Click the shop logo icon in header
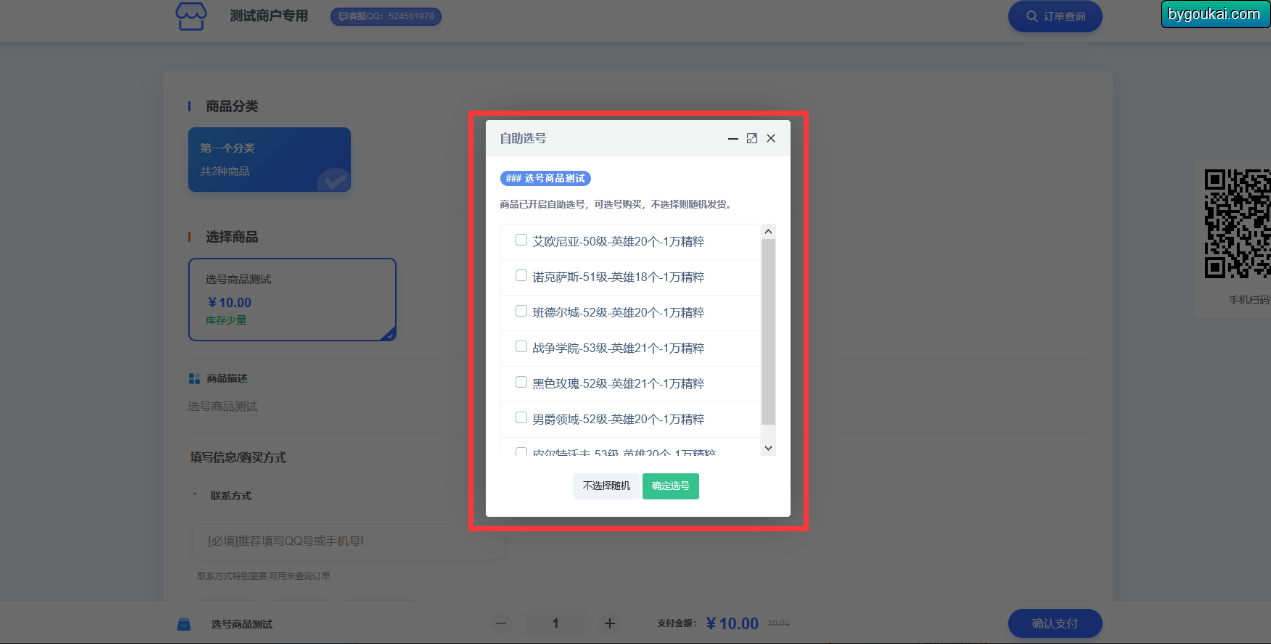This screenshot has width=1271, height=644. pos(190,16)
